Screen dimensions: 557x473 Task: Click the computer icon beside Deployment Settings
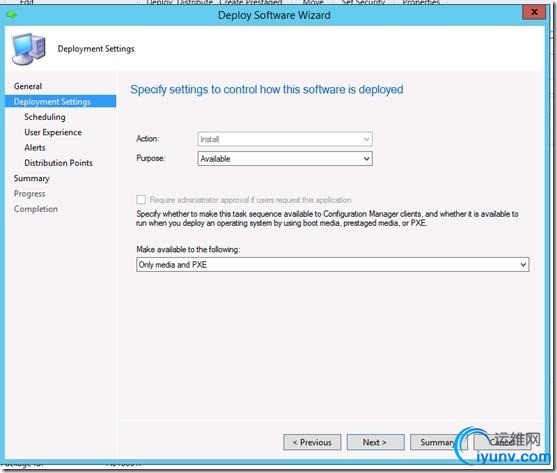[29, 49]
